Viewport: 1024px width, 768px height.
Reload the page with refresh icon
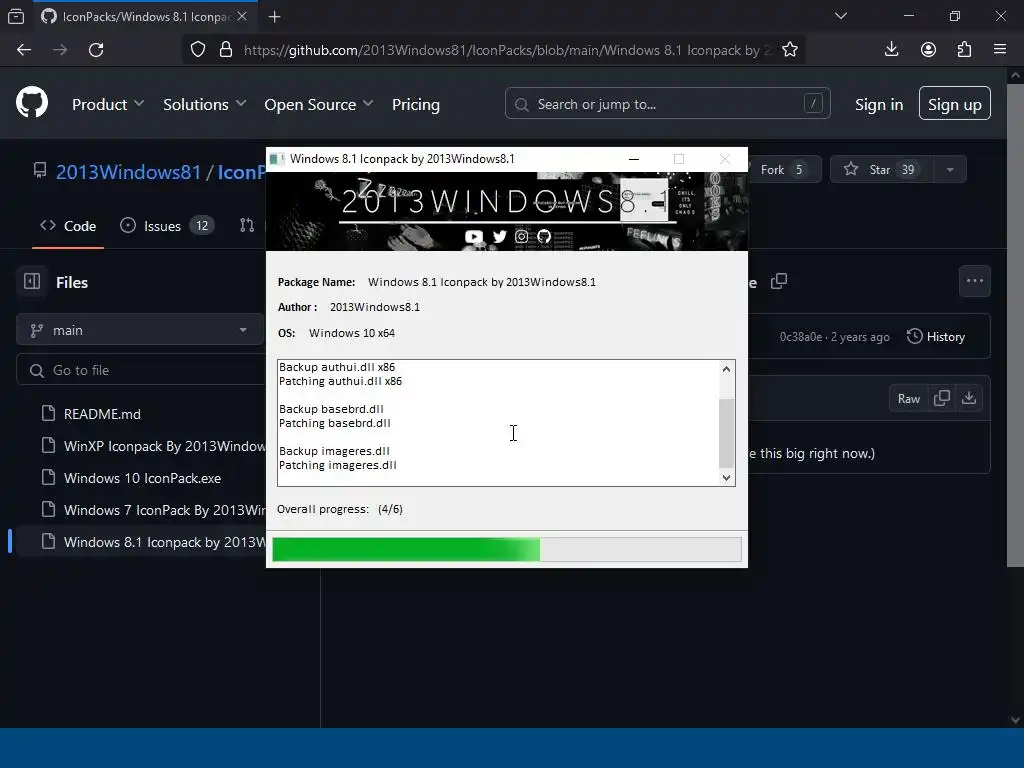click(96, 50)
